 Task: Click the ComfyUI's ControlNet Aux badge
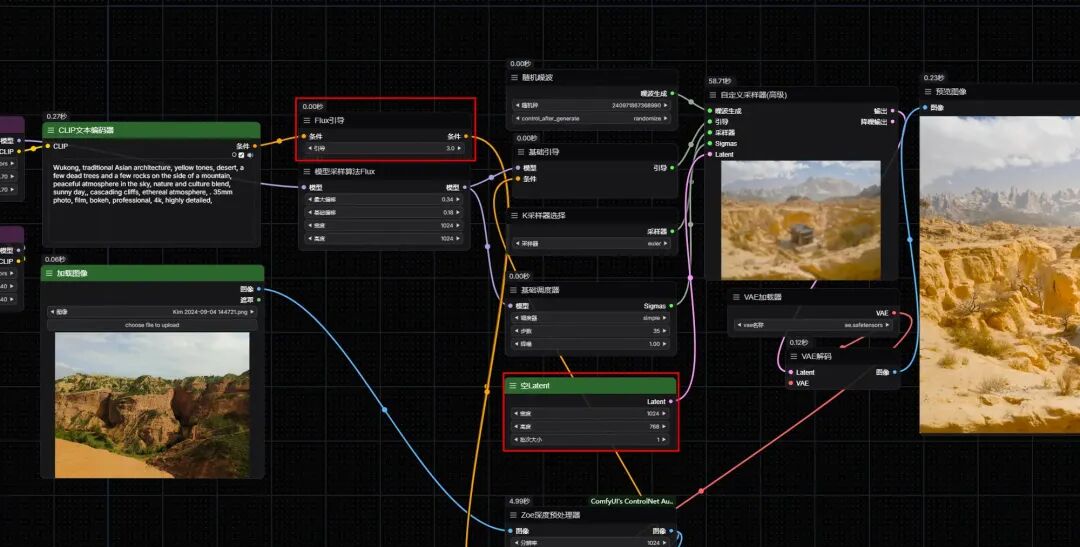(632, 502)
